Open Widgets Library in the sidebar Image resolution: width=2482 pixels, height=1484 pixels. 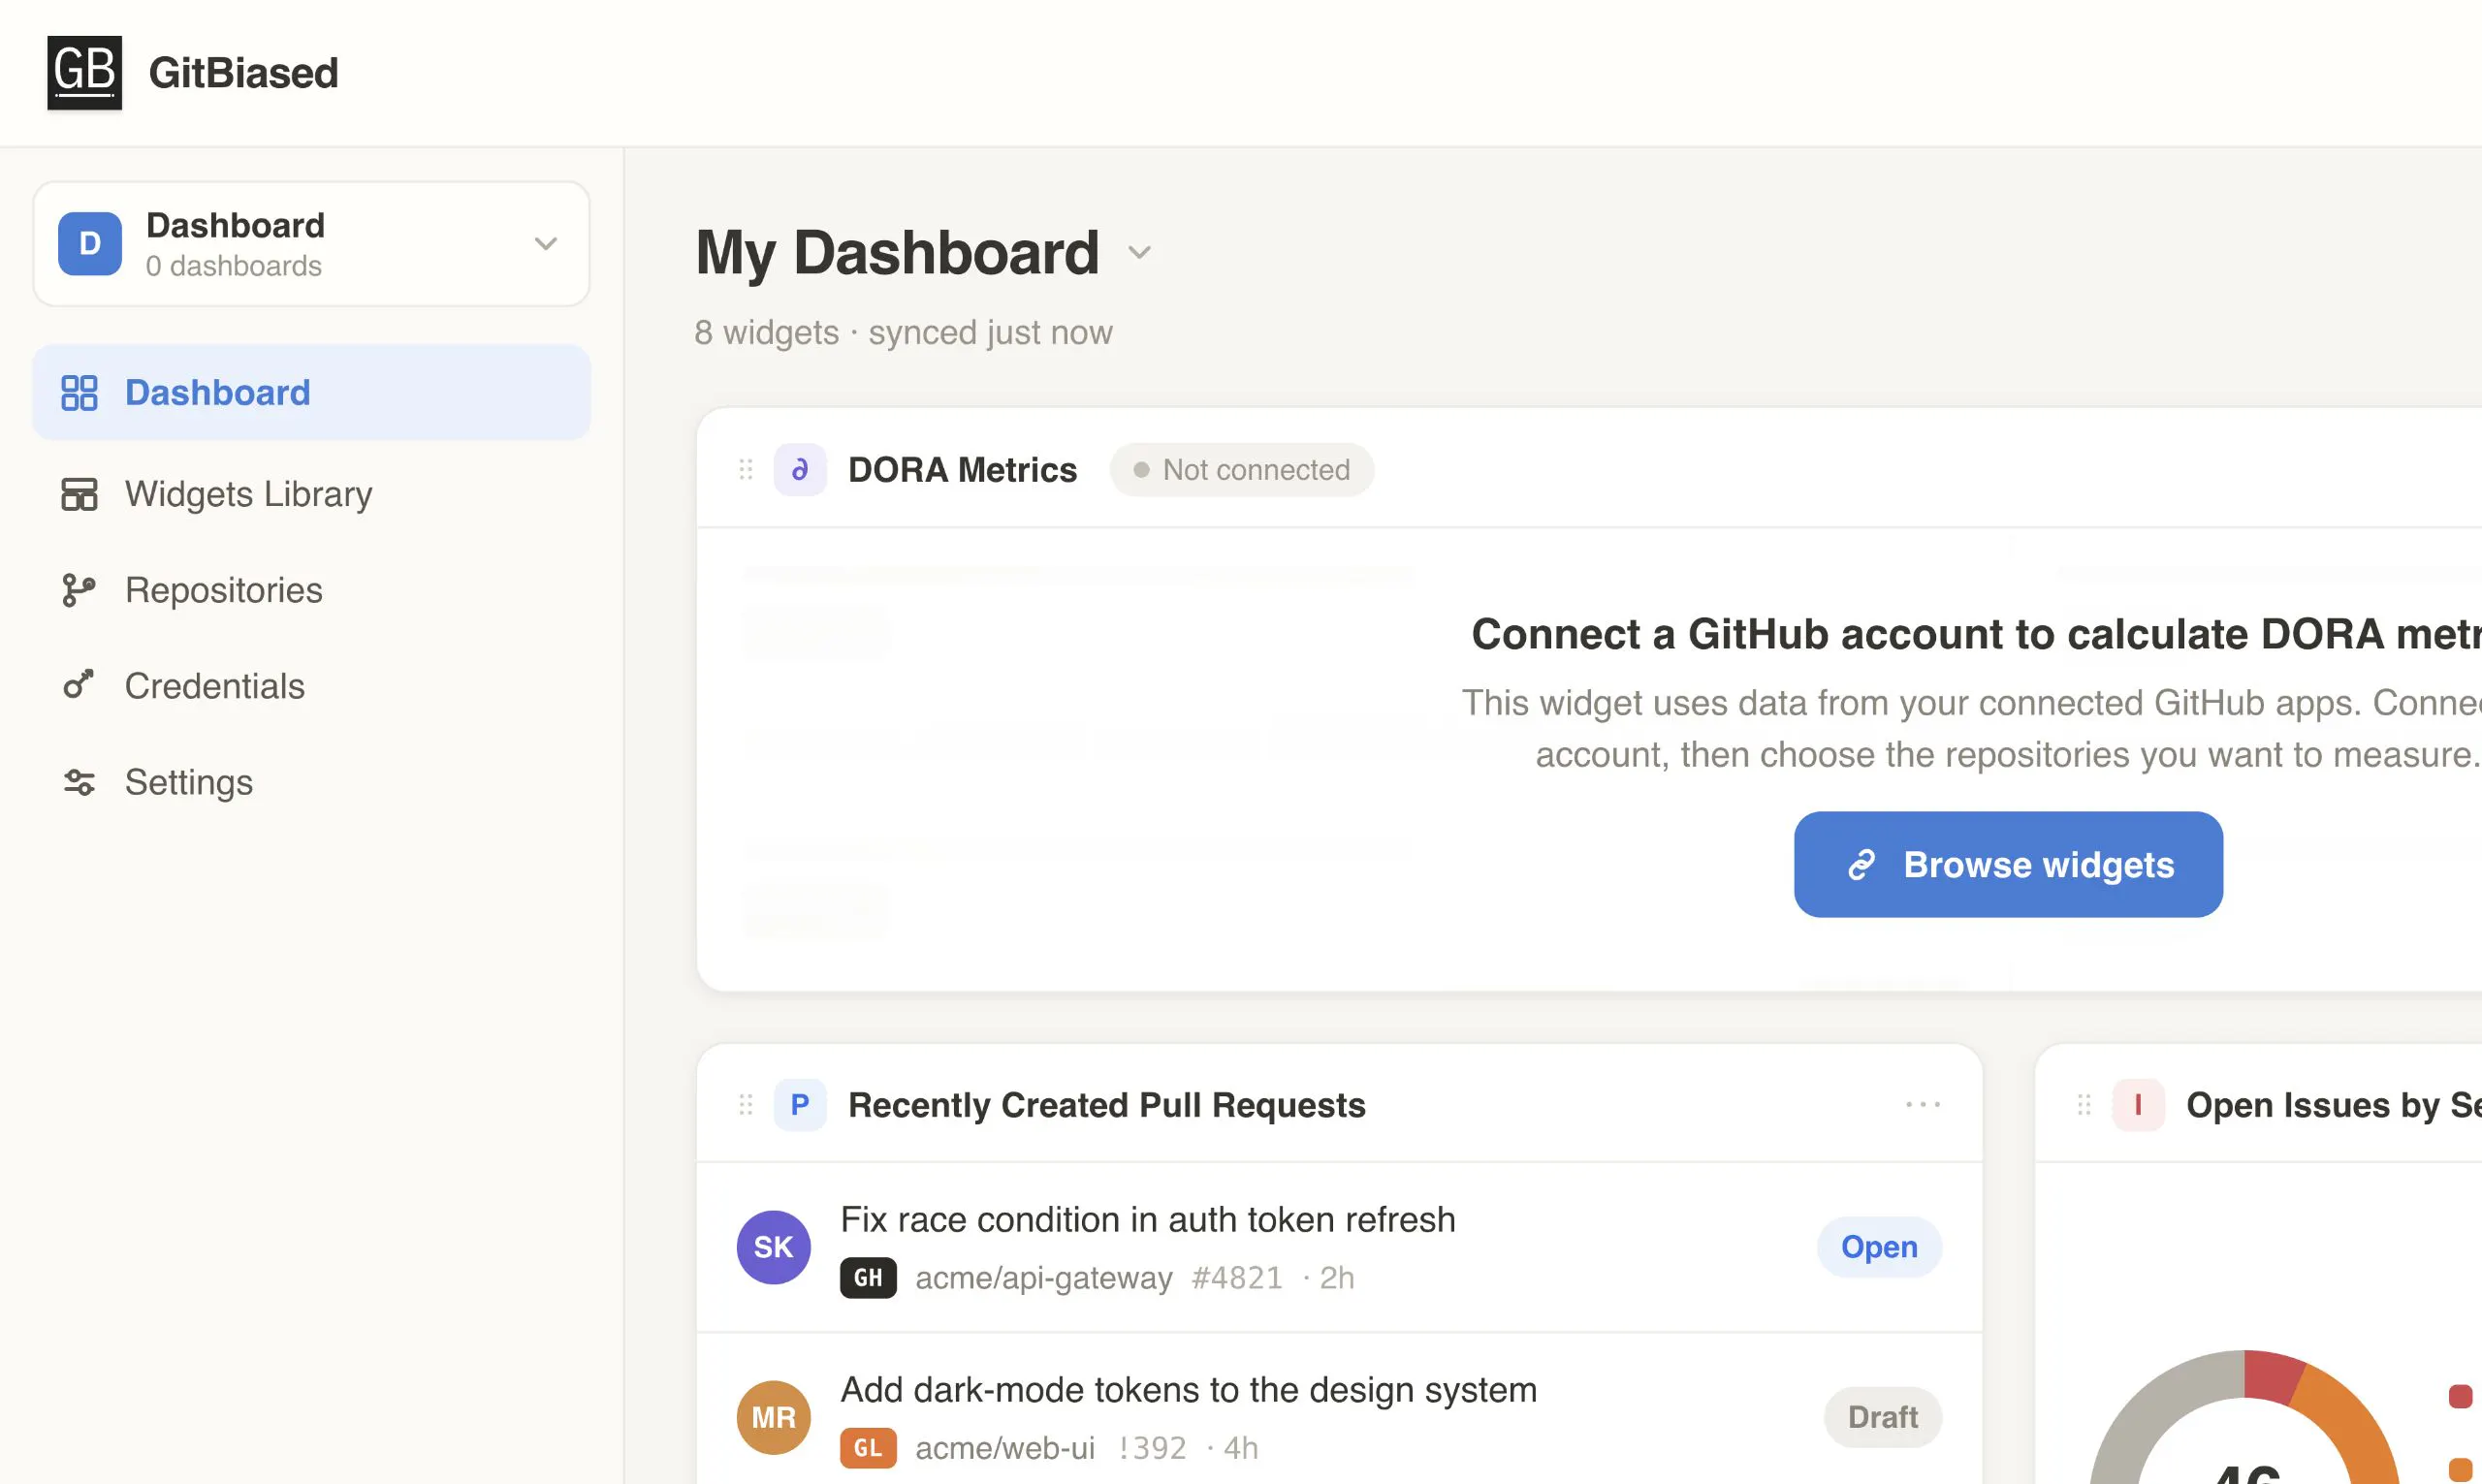tap(311, 494)
